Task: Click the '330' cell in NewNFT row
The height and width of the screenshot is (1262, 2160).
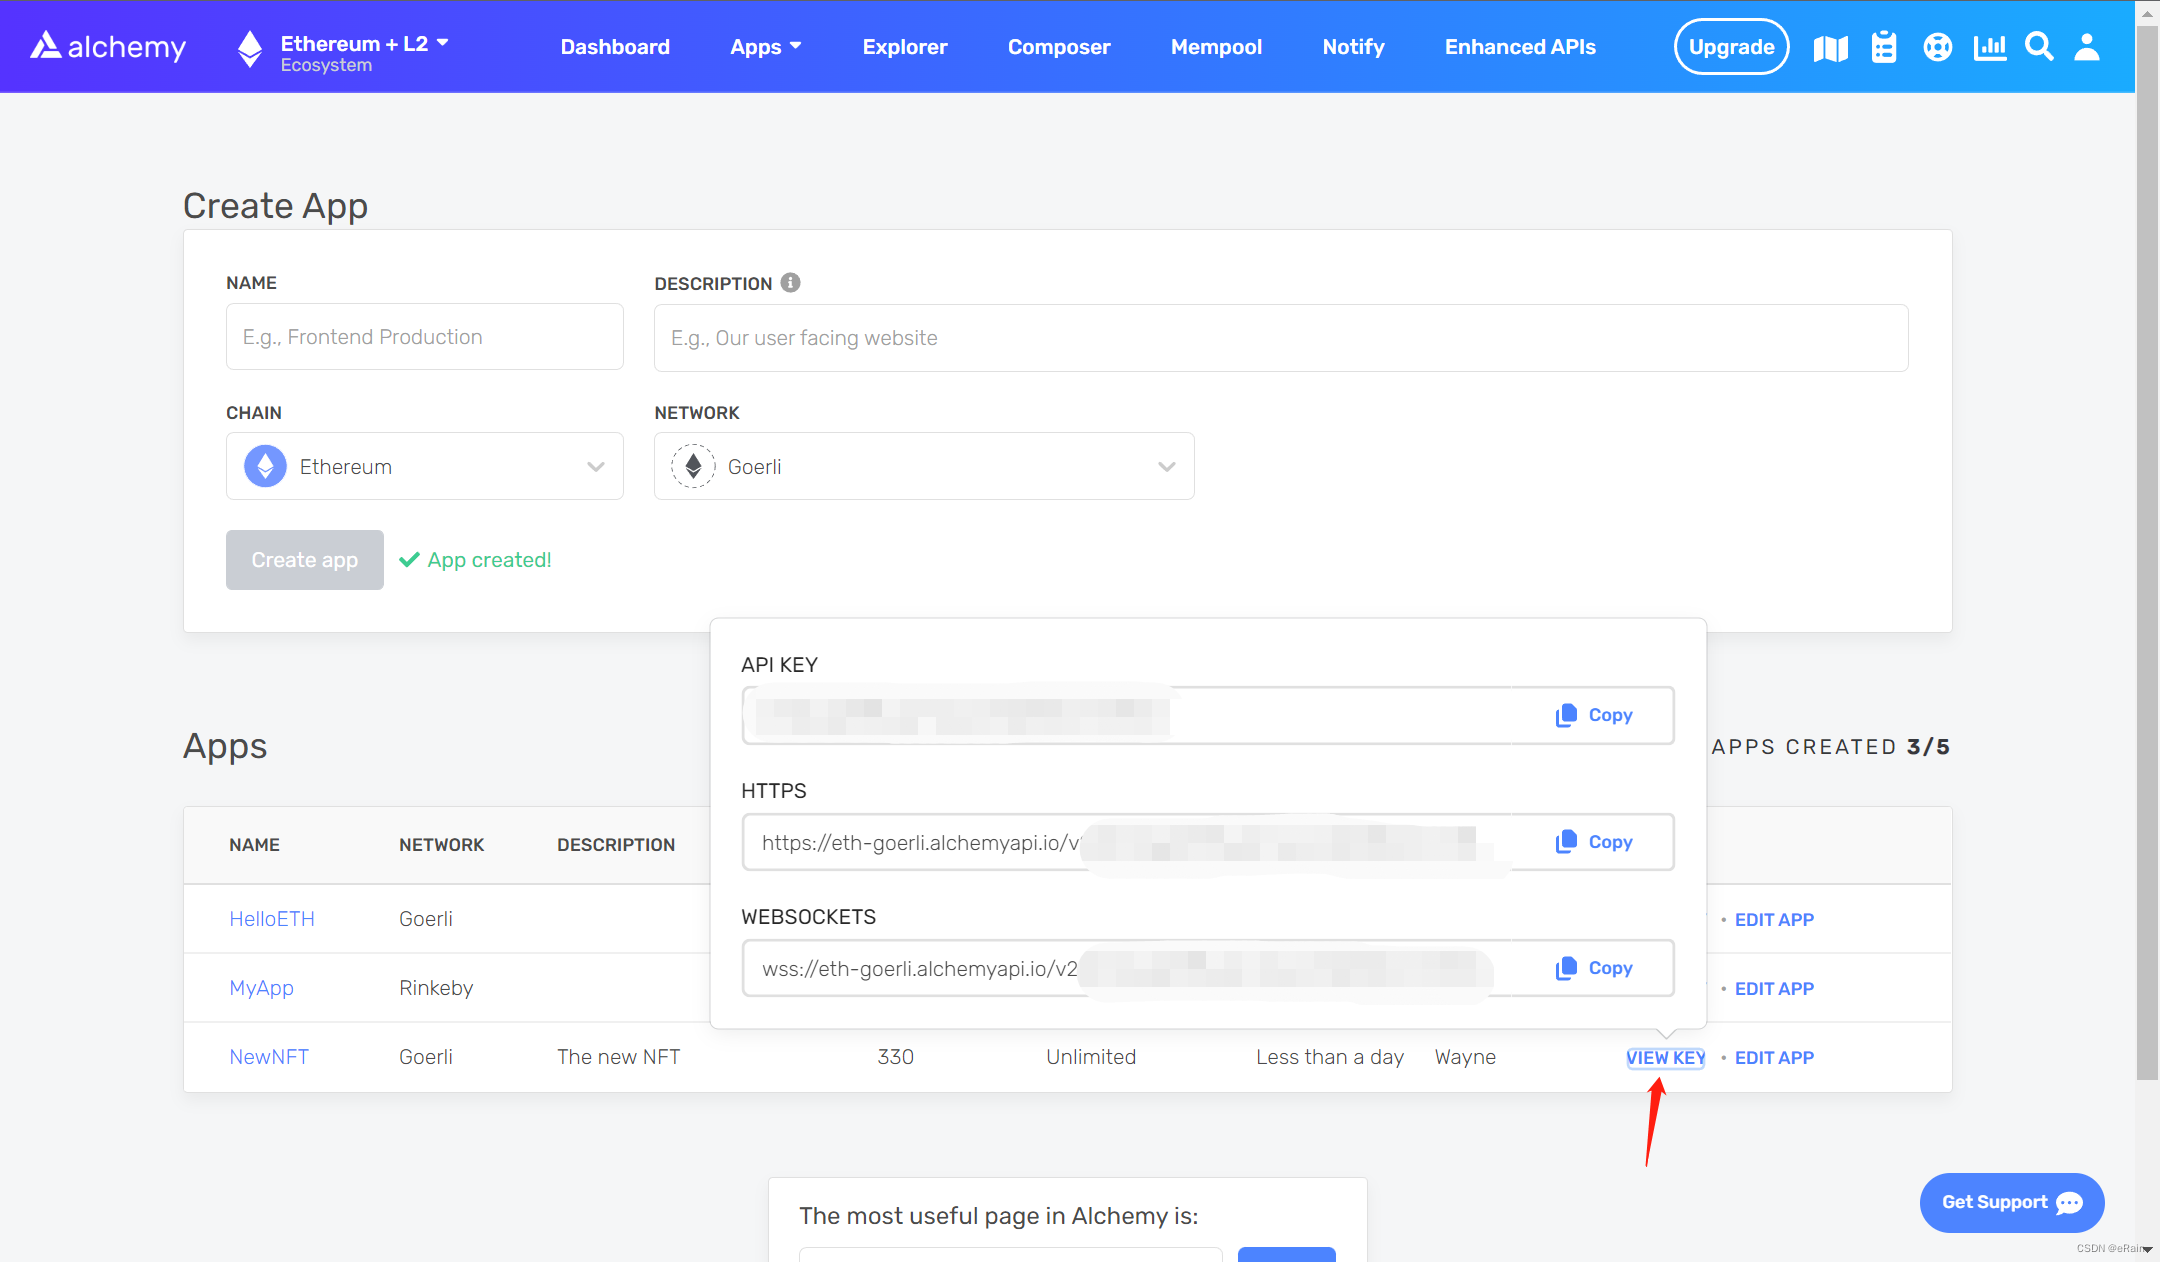Action: [896, 1057]
